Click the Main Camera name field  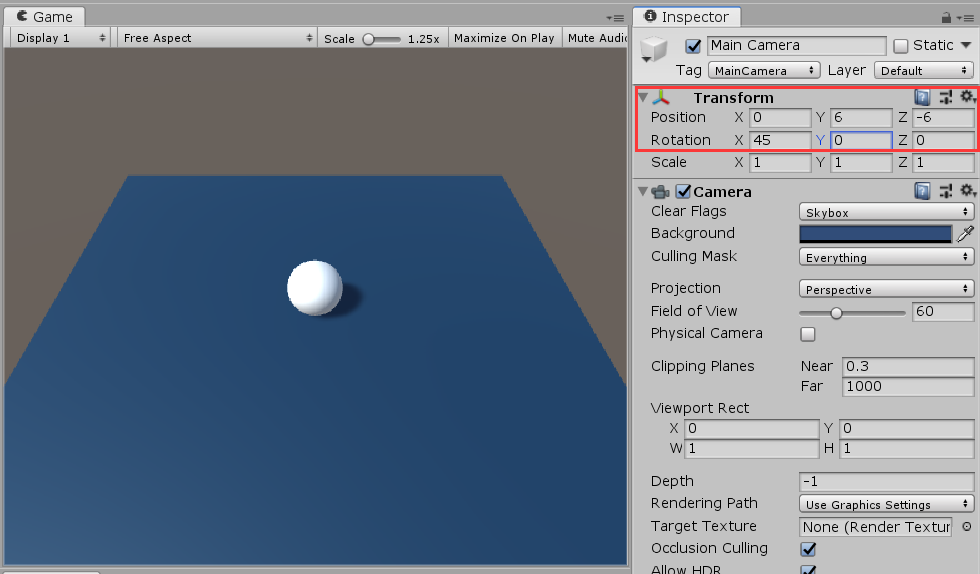click(x=797, y=46)
